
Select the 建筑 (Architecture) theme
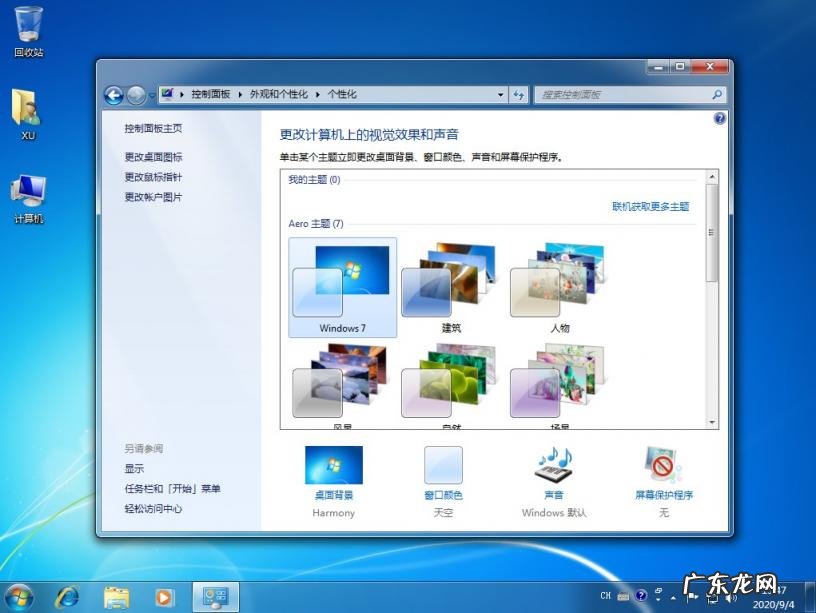tap(451, 287)
